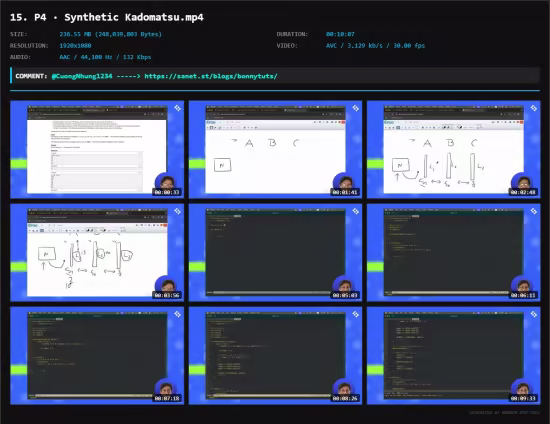Click the corner diamond icon on 00:03:56 frame
The image size is (550, 424).
[177, 211]
